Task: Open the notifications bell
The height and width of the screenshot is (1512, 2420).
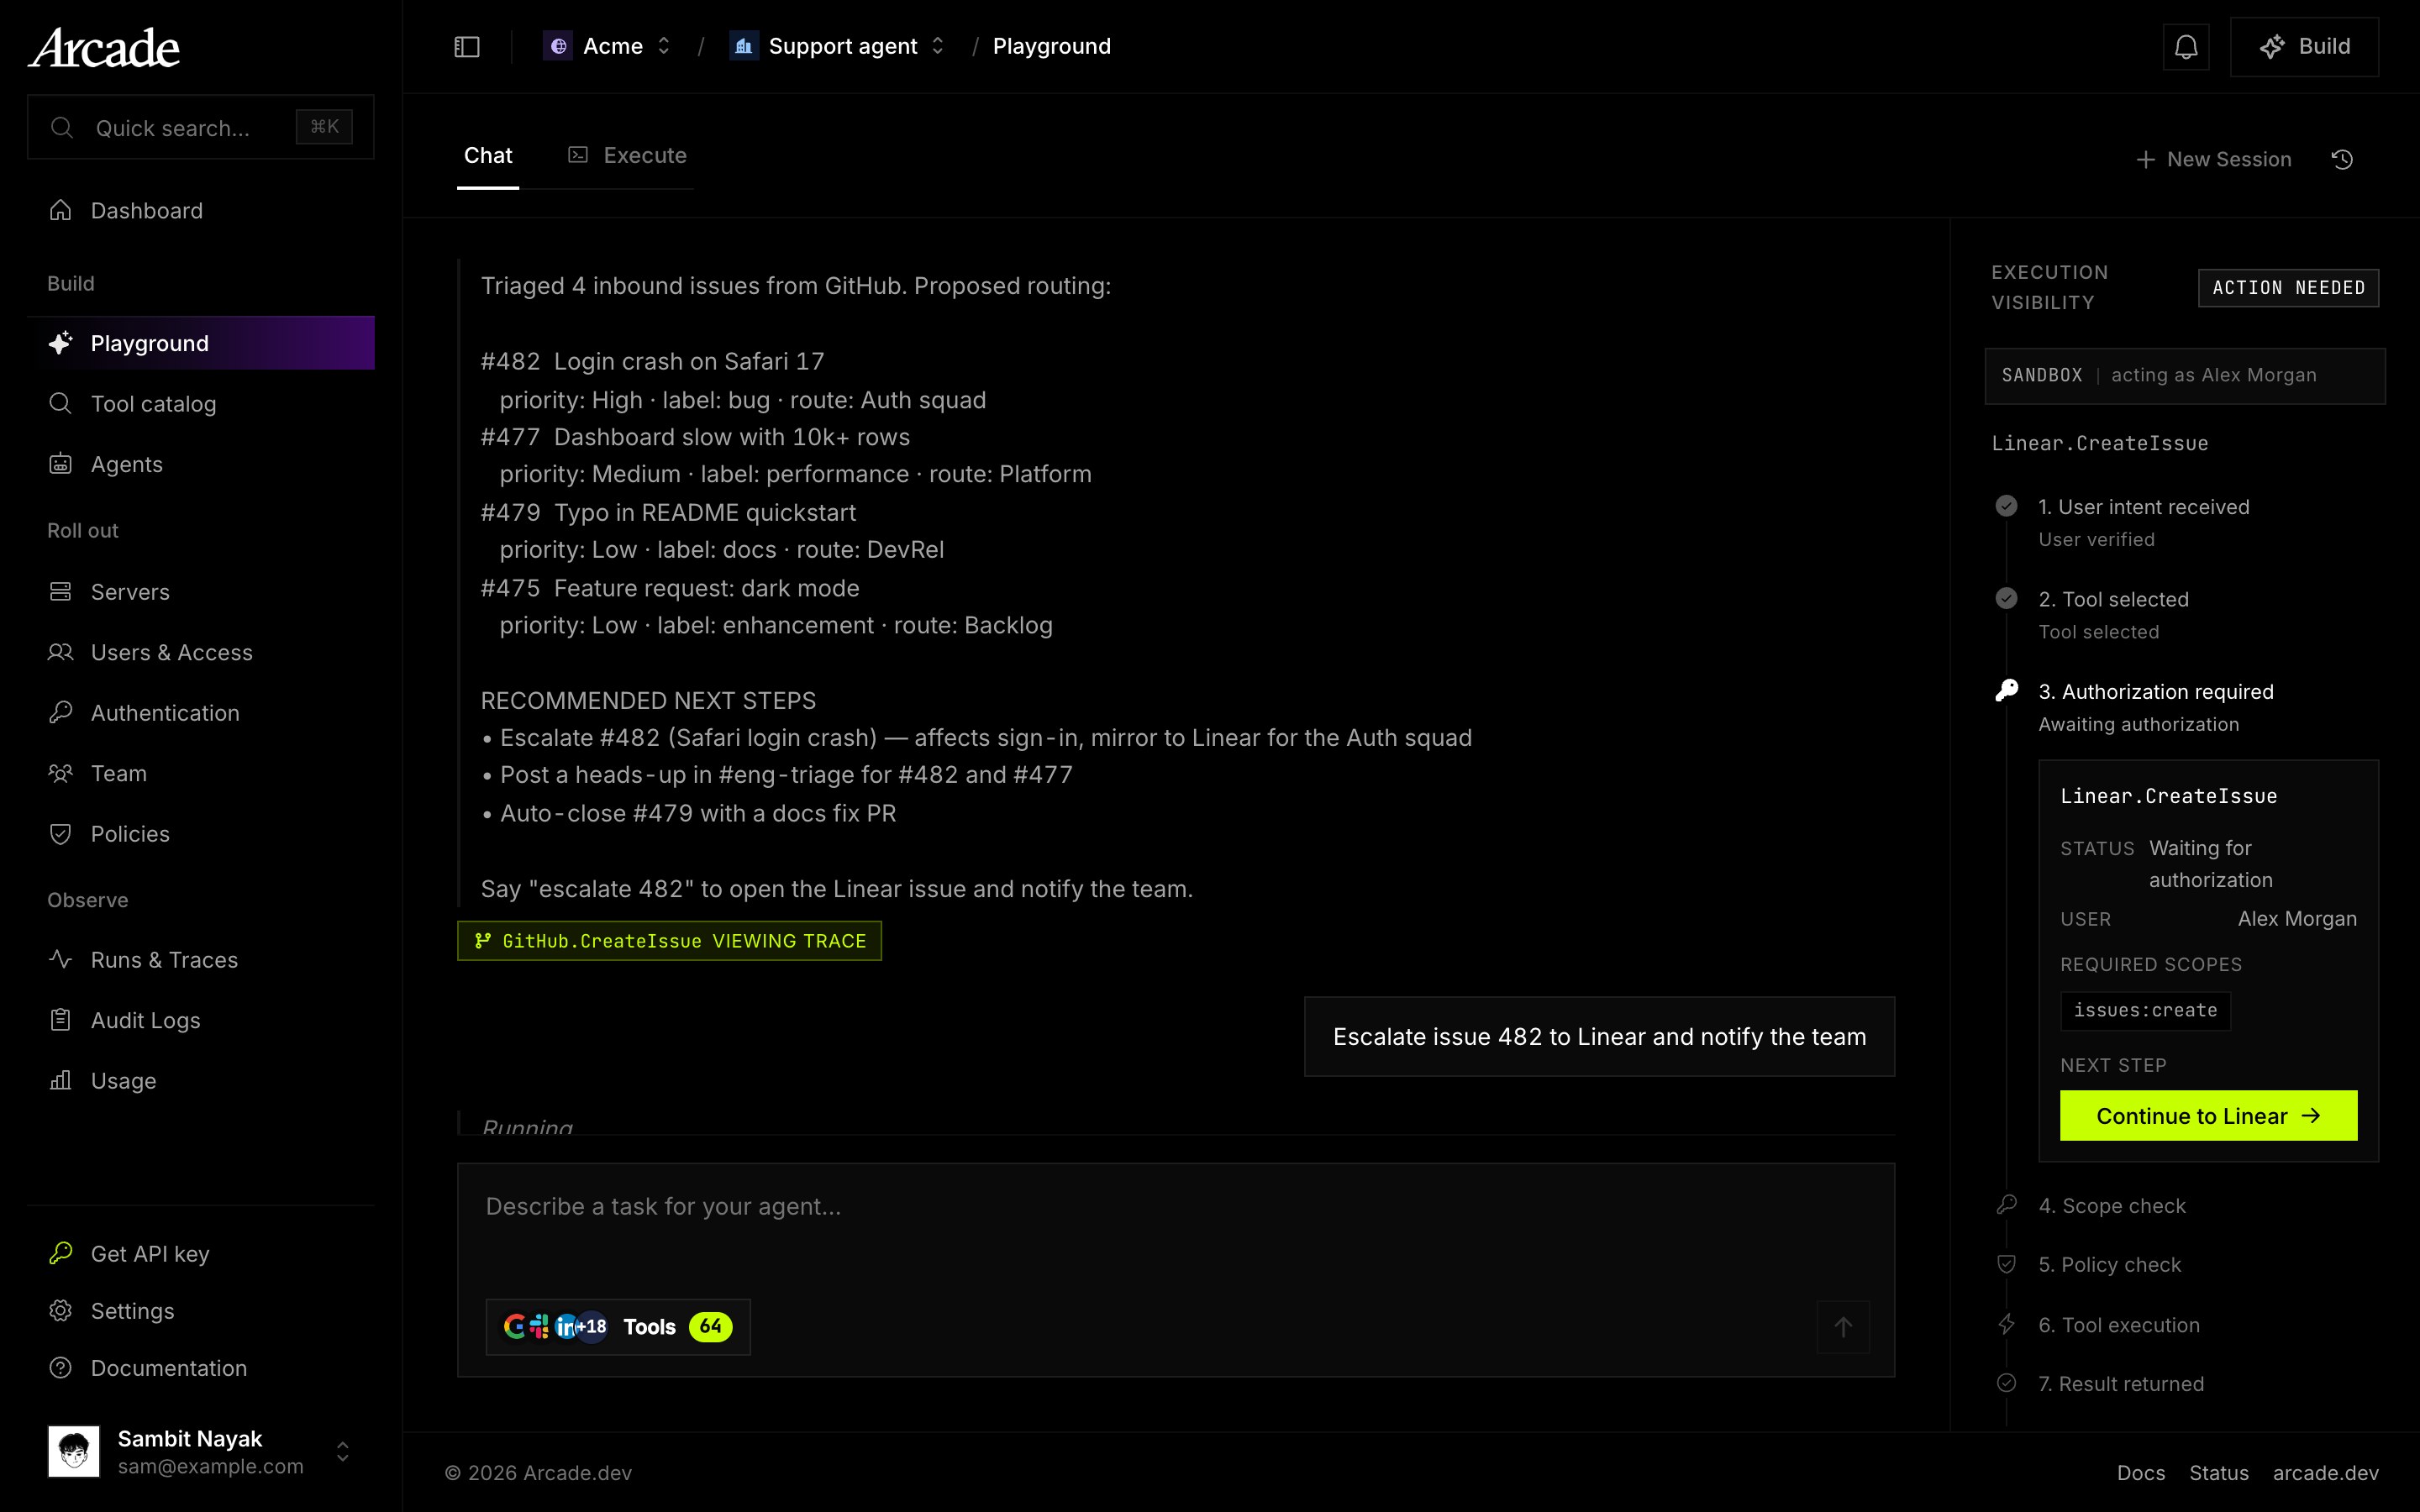Action: 2186,47
